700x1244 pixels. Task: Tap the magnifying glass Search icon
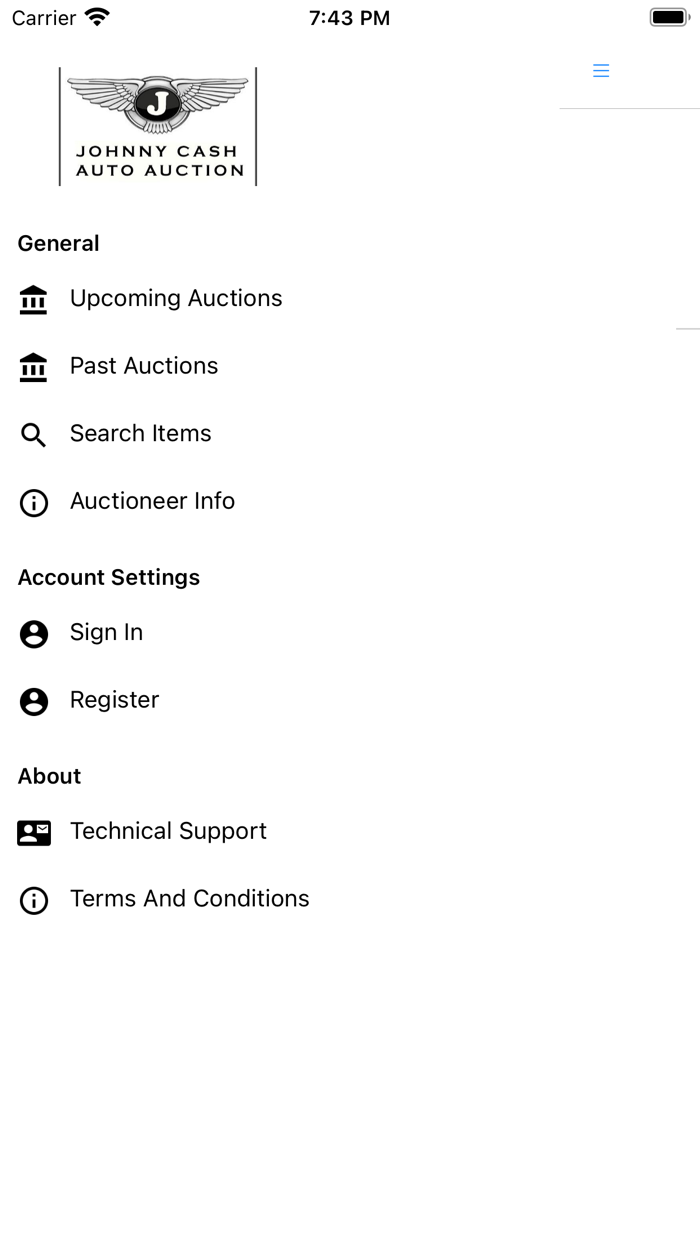pyautogui.click(x=33, y=434)
